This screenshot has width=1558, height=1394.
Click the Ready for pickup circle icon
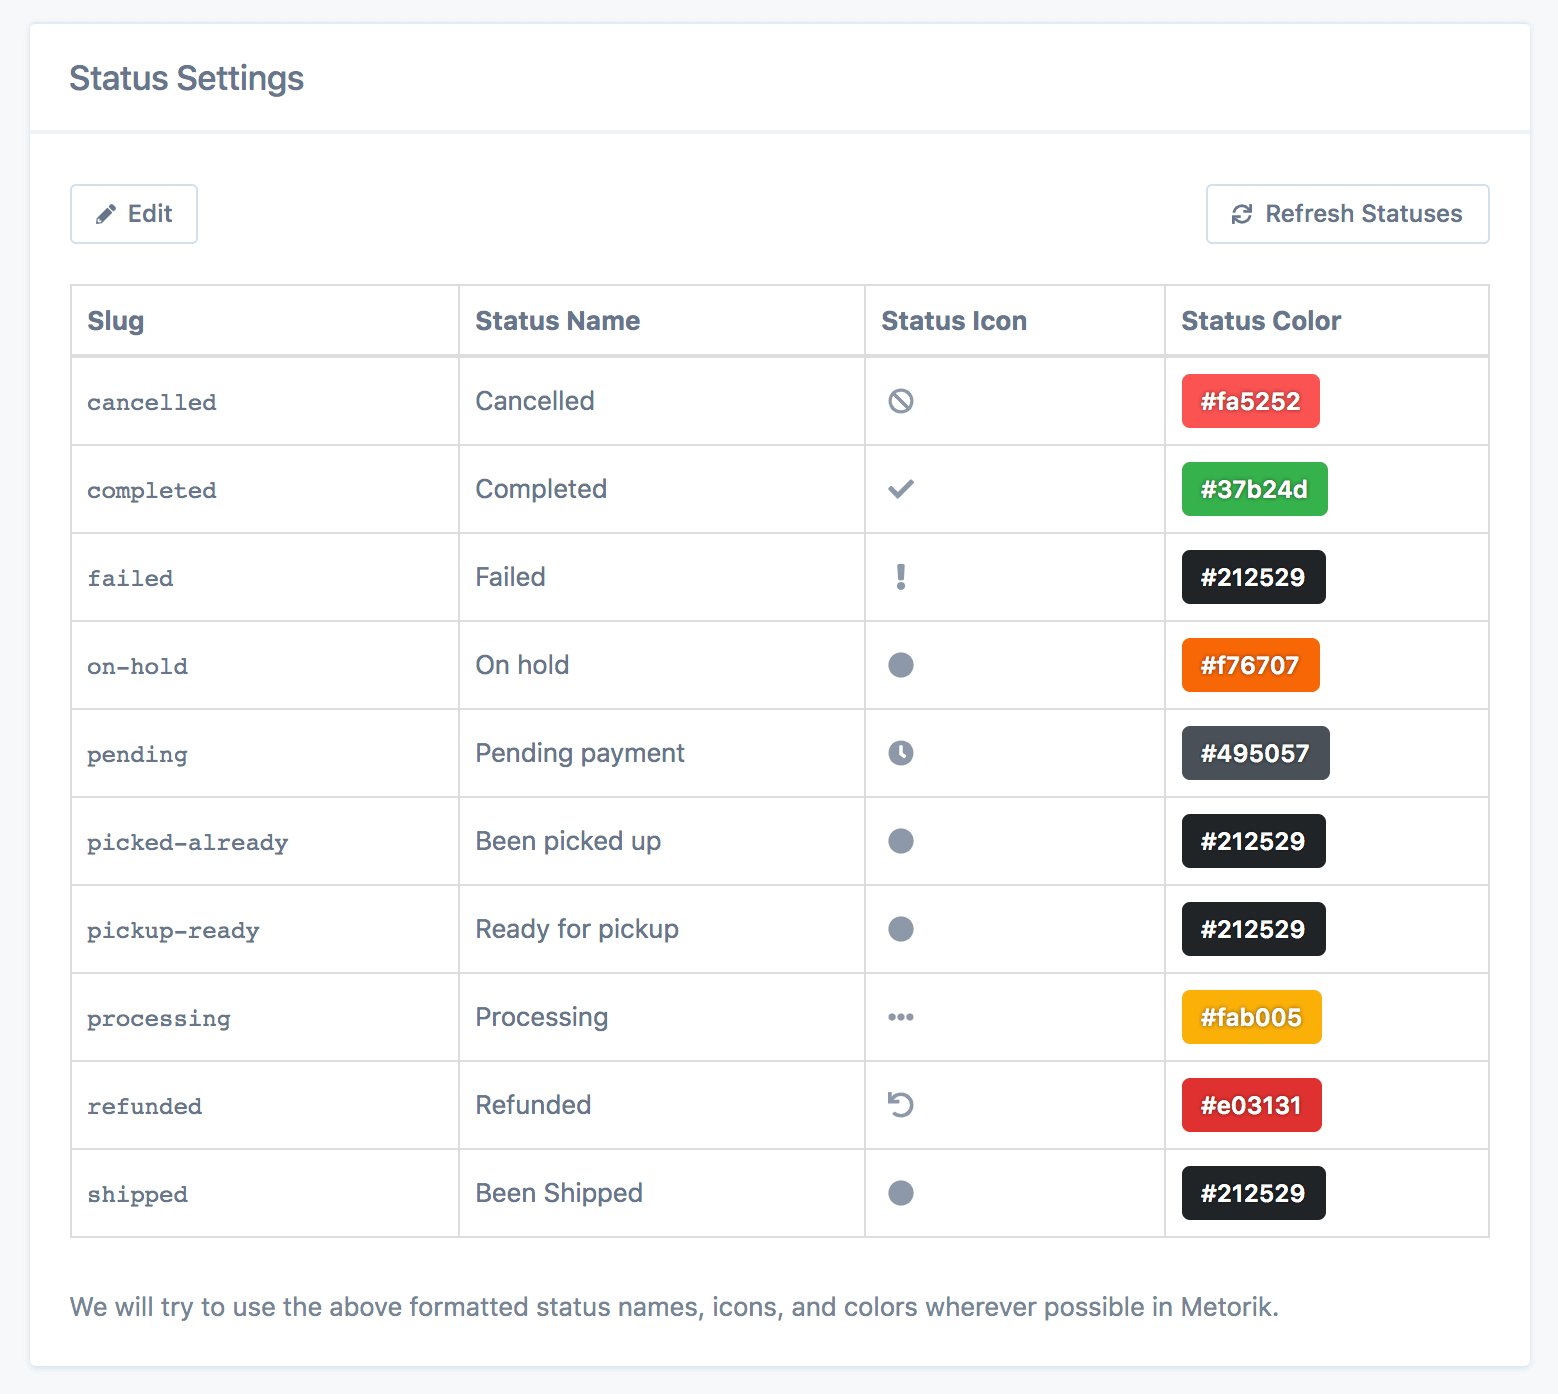coord(901,929)
